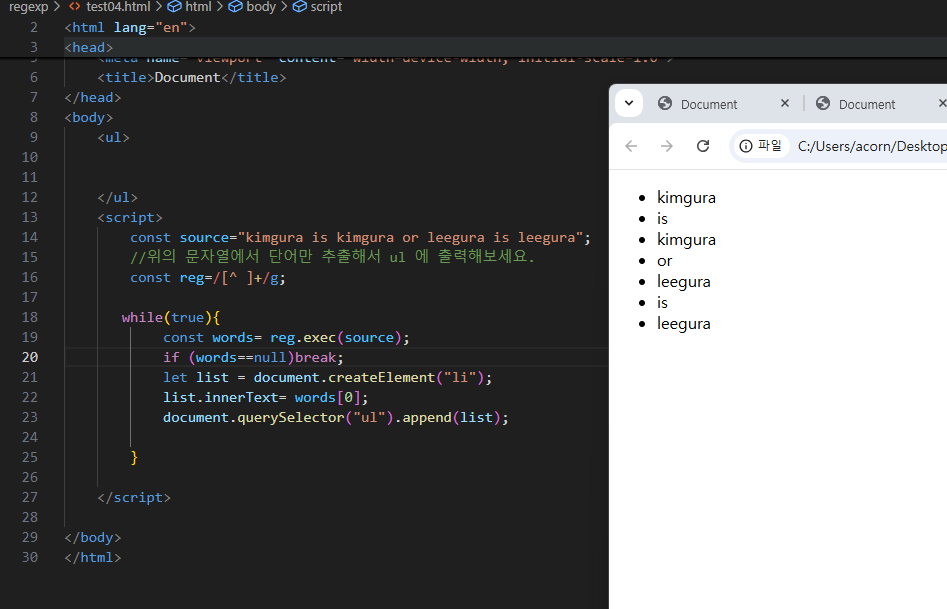947x609 pixels.
Task: Click the <title>Document</title> line
Action: (191, 77)
